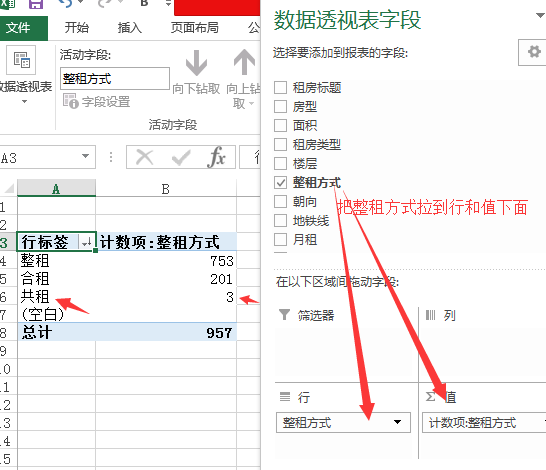The image size is (546, 470).
Task: Select column B header
Action: 166,188
